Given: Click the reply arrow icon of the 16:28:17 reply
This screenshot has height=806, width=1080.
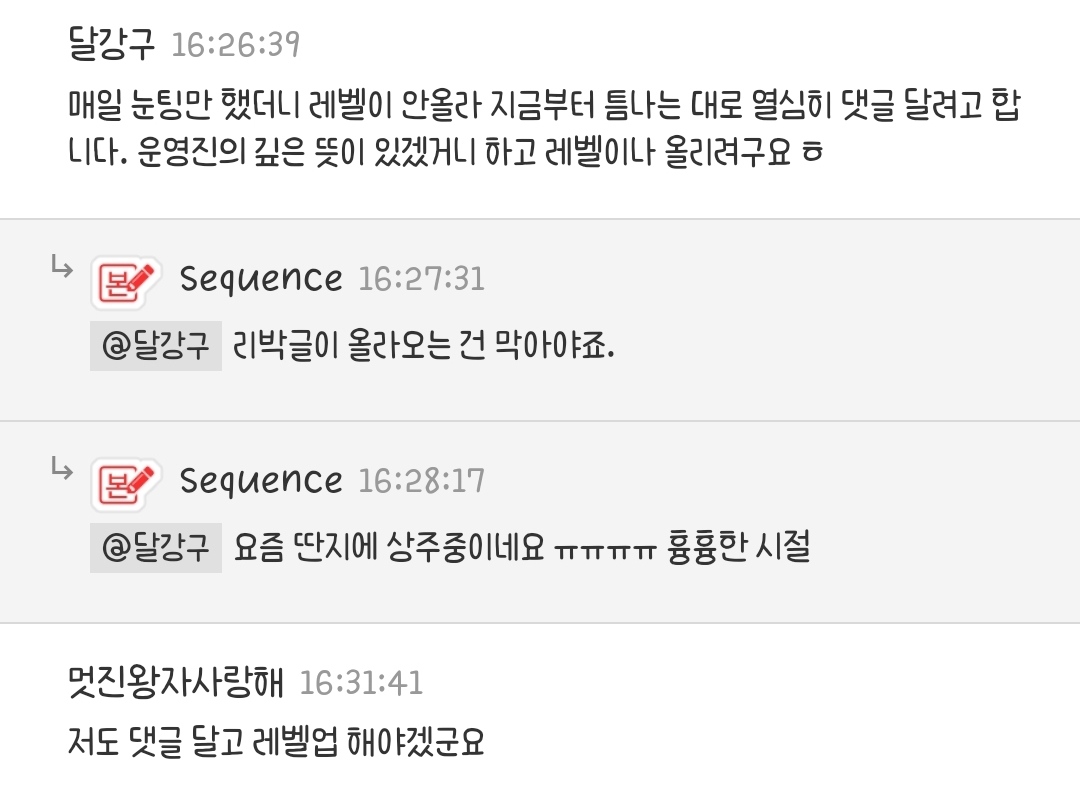Looking at the screenshot, I should point(62,468).
